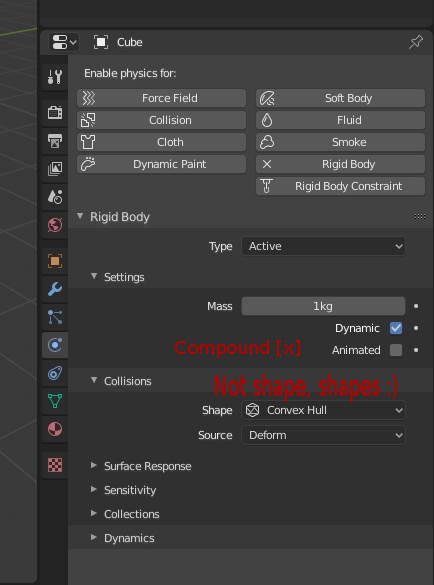Collapse the Collisions subpanel
This screenshot has height=585, width=434.
[94, 380]
